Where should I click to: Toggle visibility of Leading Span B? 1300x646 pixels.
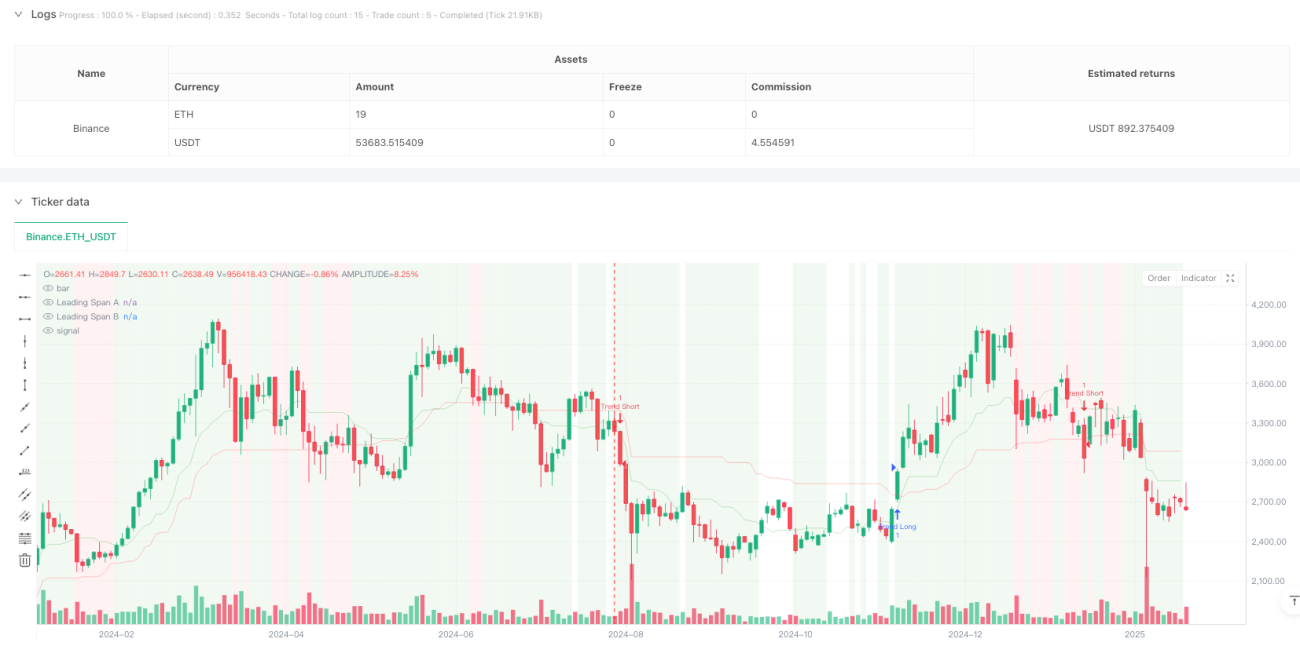47,316
